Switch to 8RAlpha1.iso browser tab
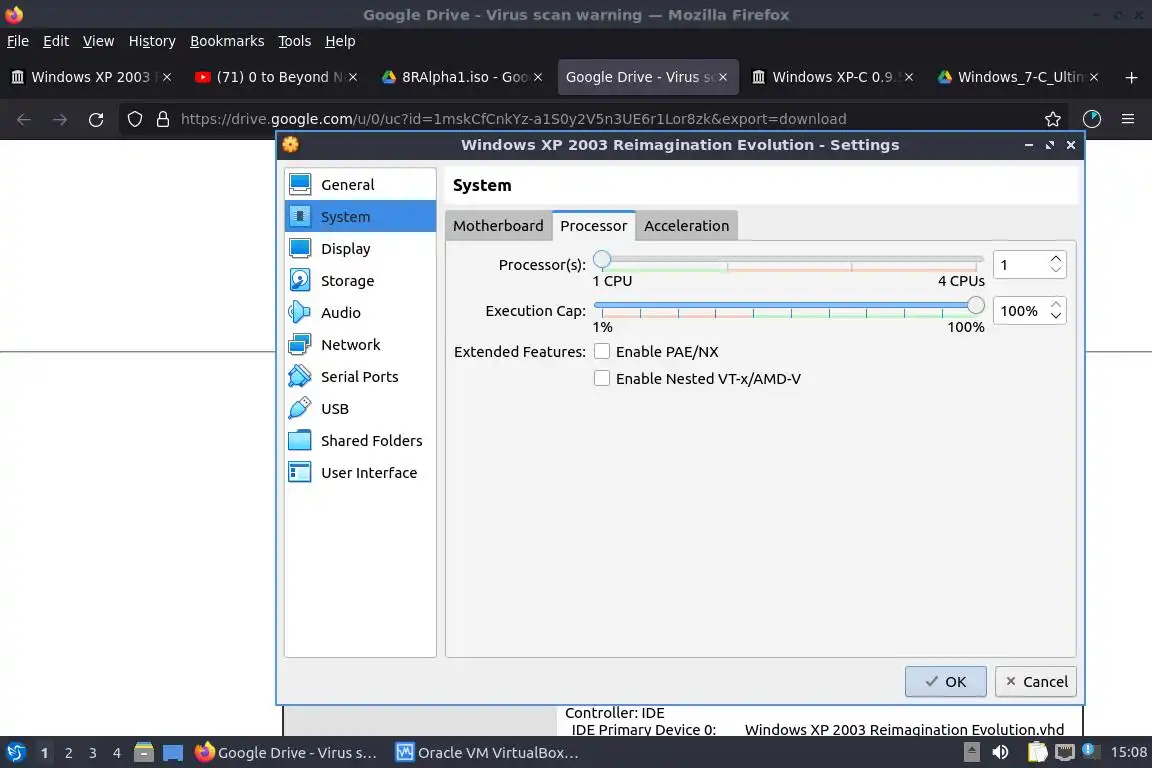This screenshot has width=1152, height=768. 461,77
